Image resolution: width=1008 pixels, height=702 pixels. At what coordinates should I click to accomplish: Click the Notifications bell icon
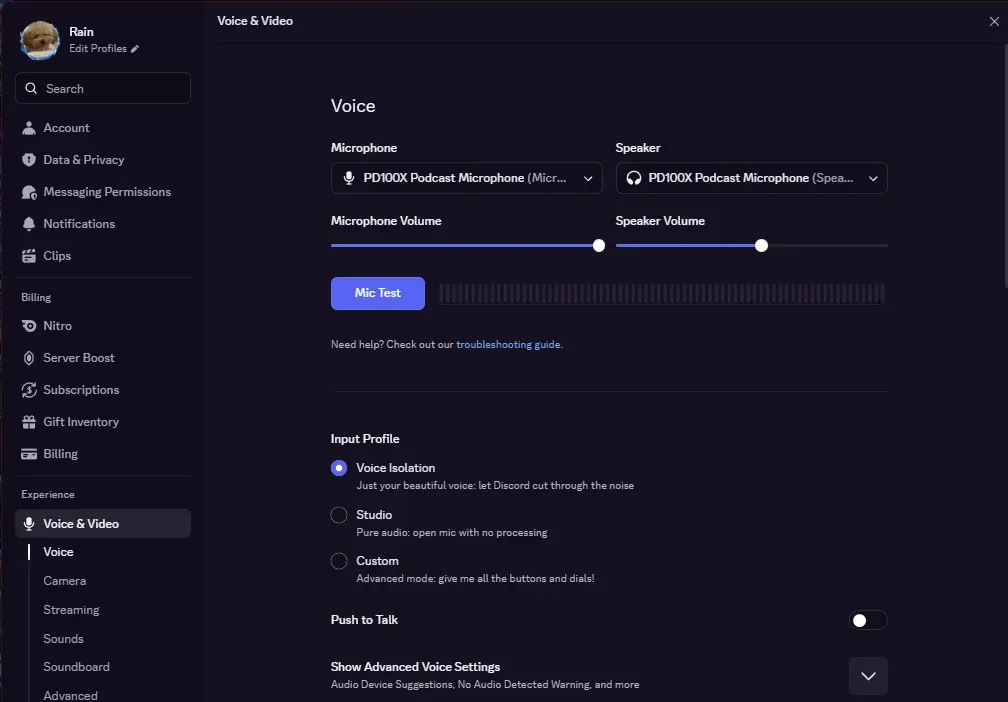[28, 224]
